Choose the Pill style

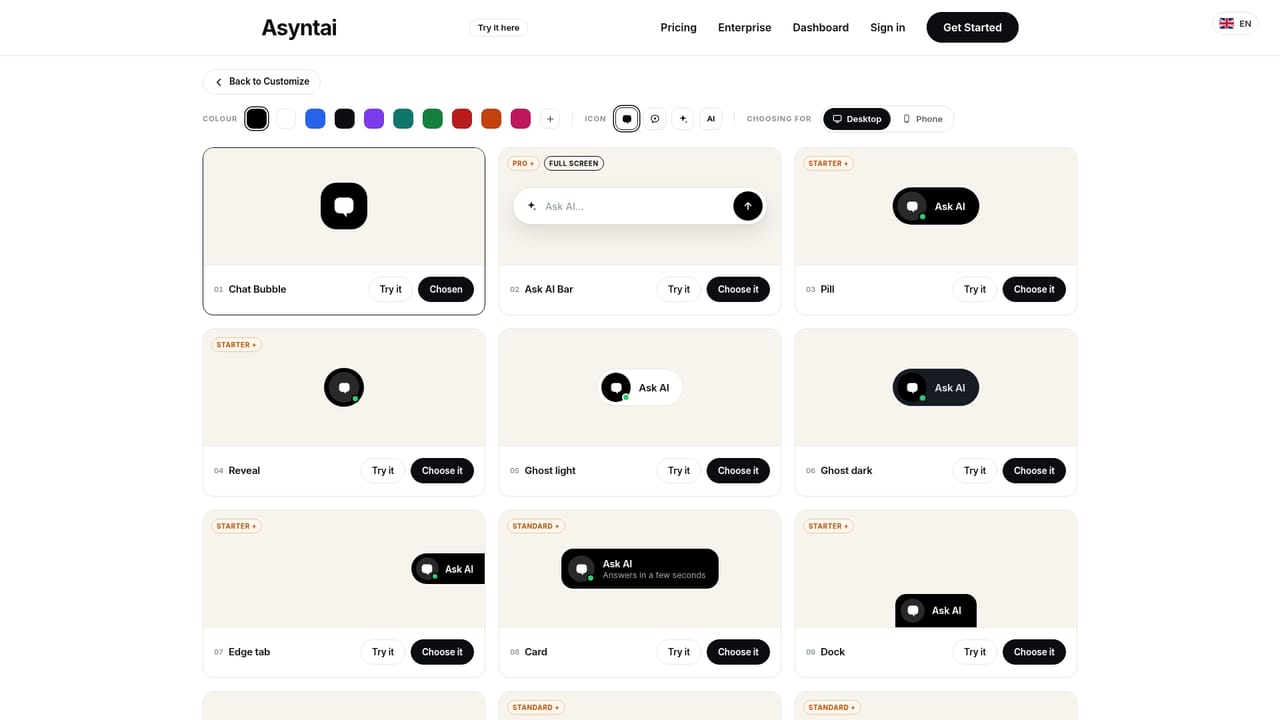(1034, 289)
